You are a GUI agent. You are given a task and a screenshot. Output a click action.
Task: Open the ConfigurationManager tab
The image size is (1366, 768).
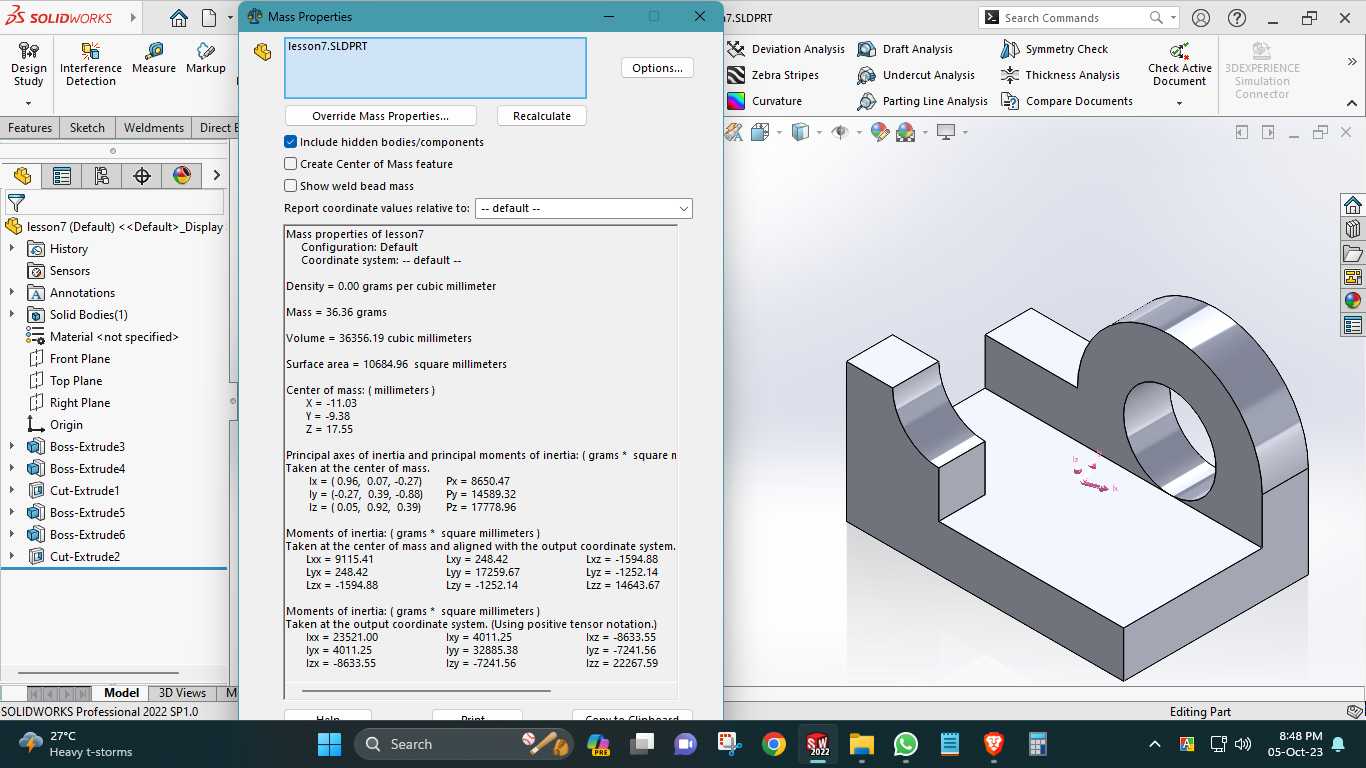102,176
